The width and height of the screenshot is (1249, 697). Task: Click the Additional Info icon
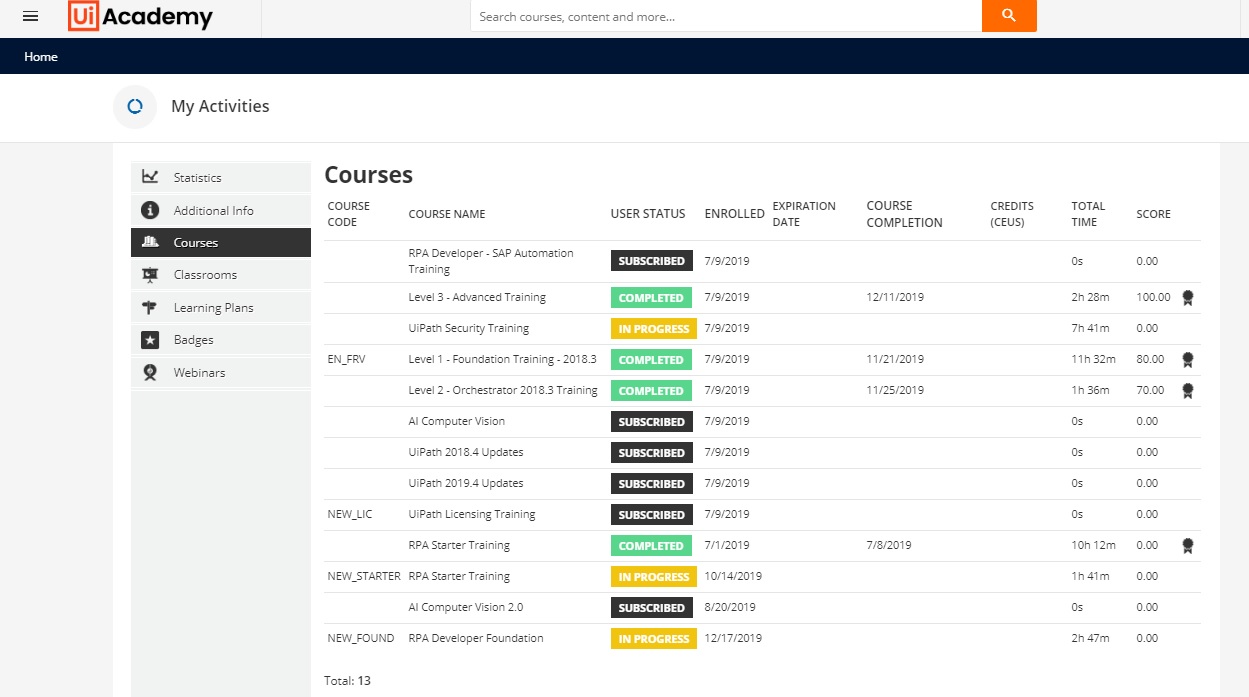(x=150, y=210)
